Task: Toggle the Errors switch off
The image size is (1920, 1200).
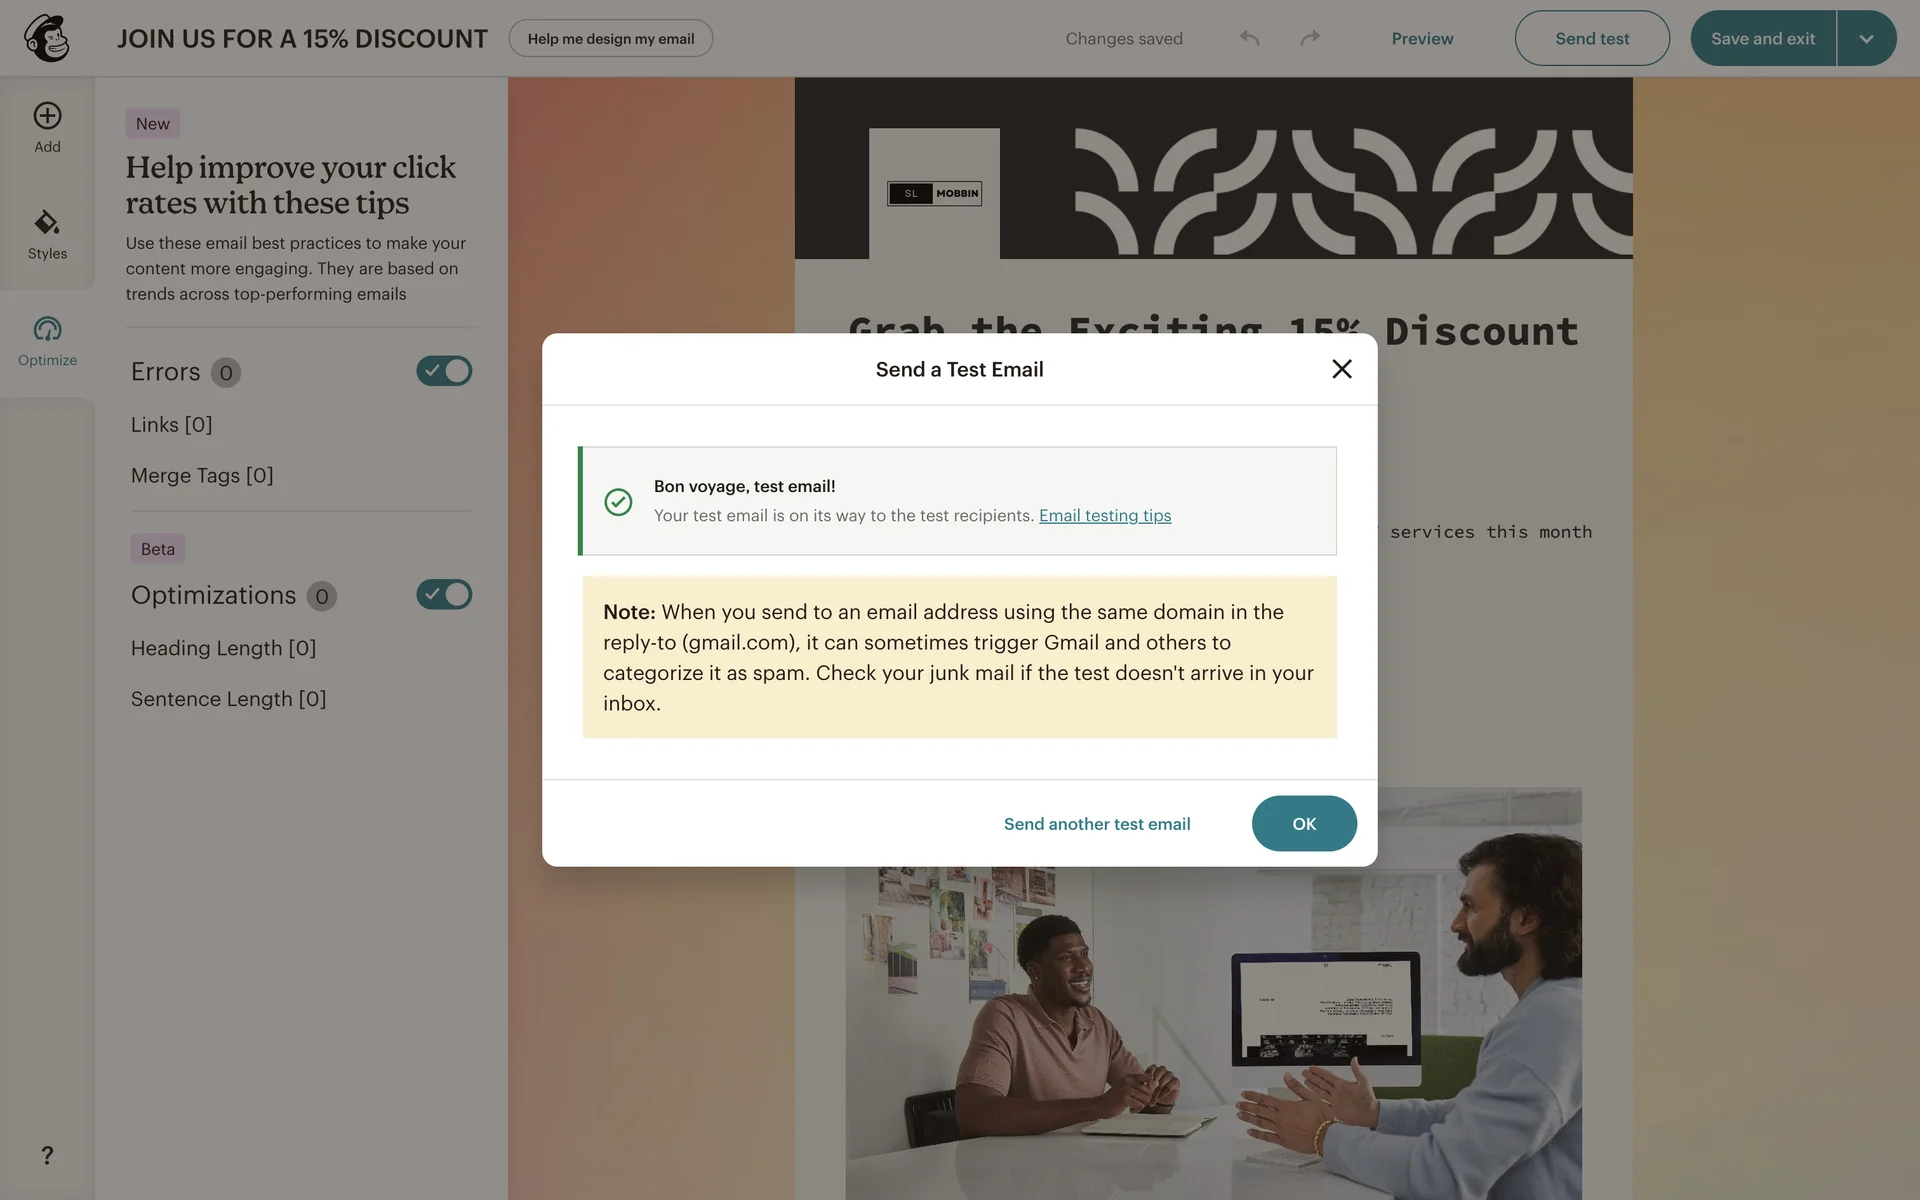Action: click(x=444, y=371)
